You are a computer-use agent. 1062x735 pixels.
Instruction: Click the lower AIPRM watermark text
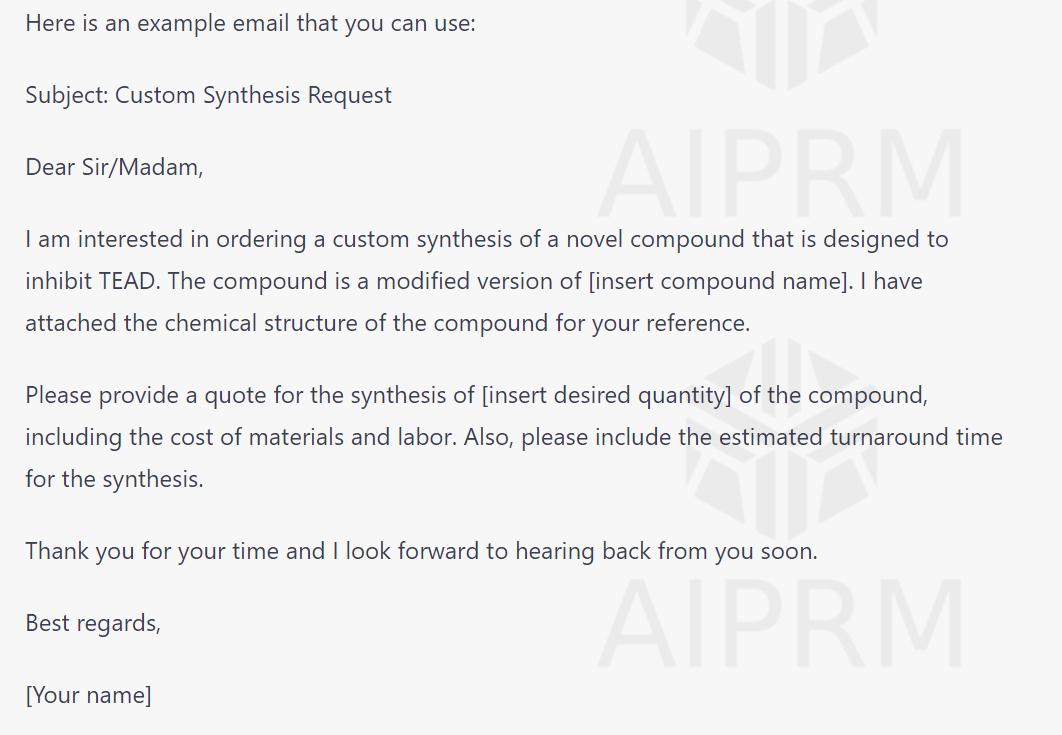[780, 623]
